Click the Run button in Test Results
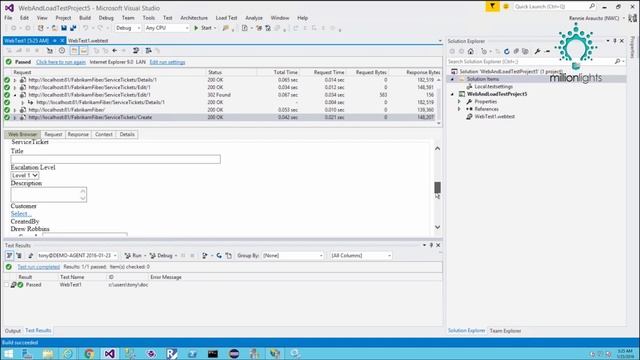 133,256
